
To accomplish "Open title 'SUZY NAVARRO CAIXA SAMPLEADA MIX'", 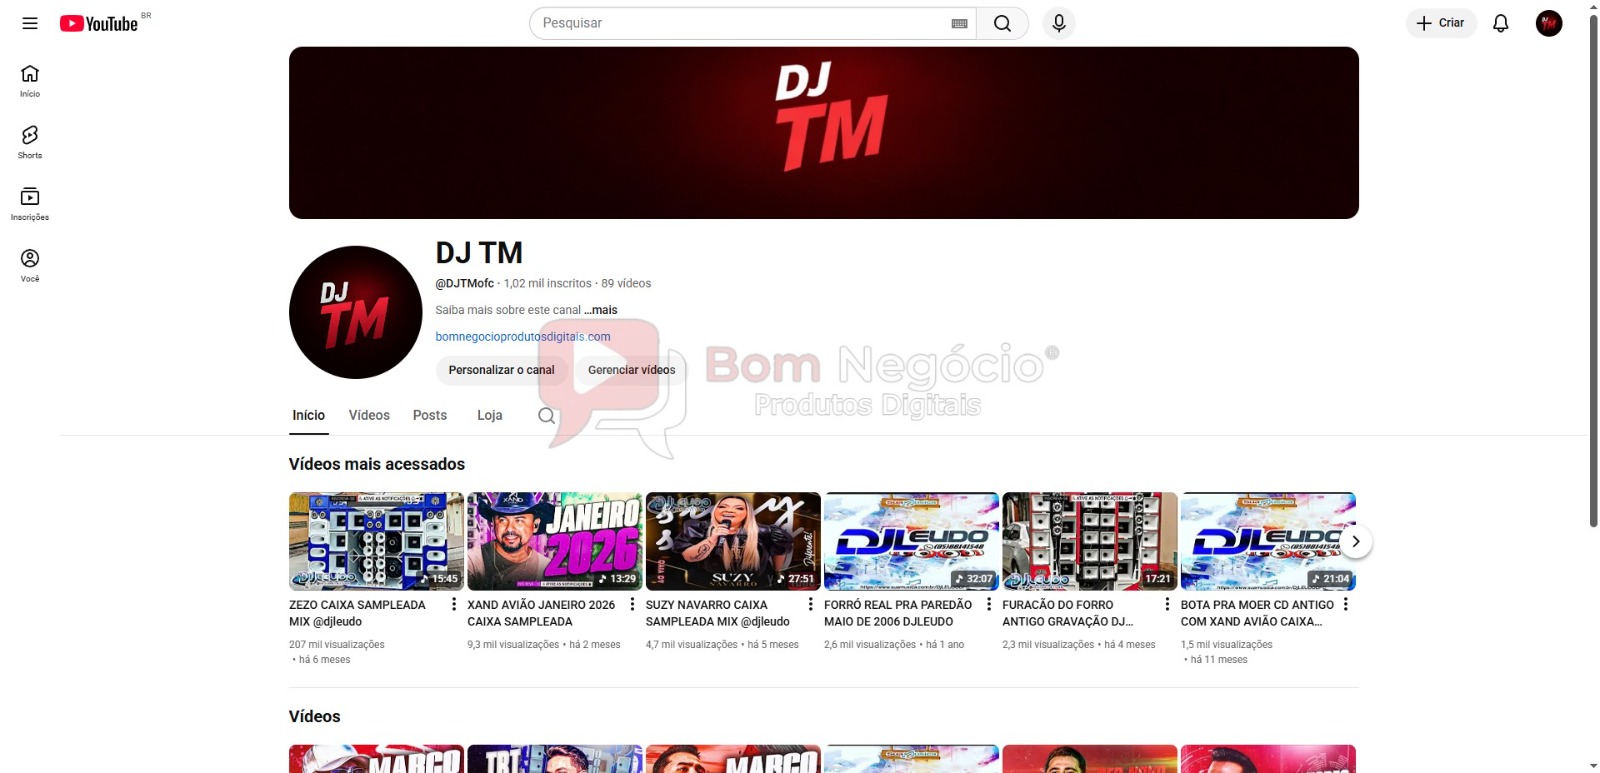I will coord(718,613).
